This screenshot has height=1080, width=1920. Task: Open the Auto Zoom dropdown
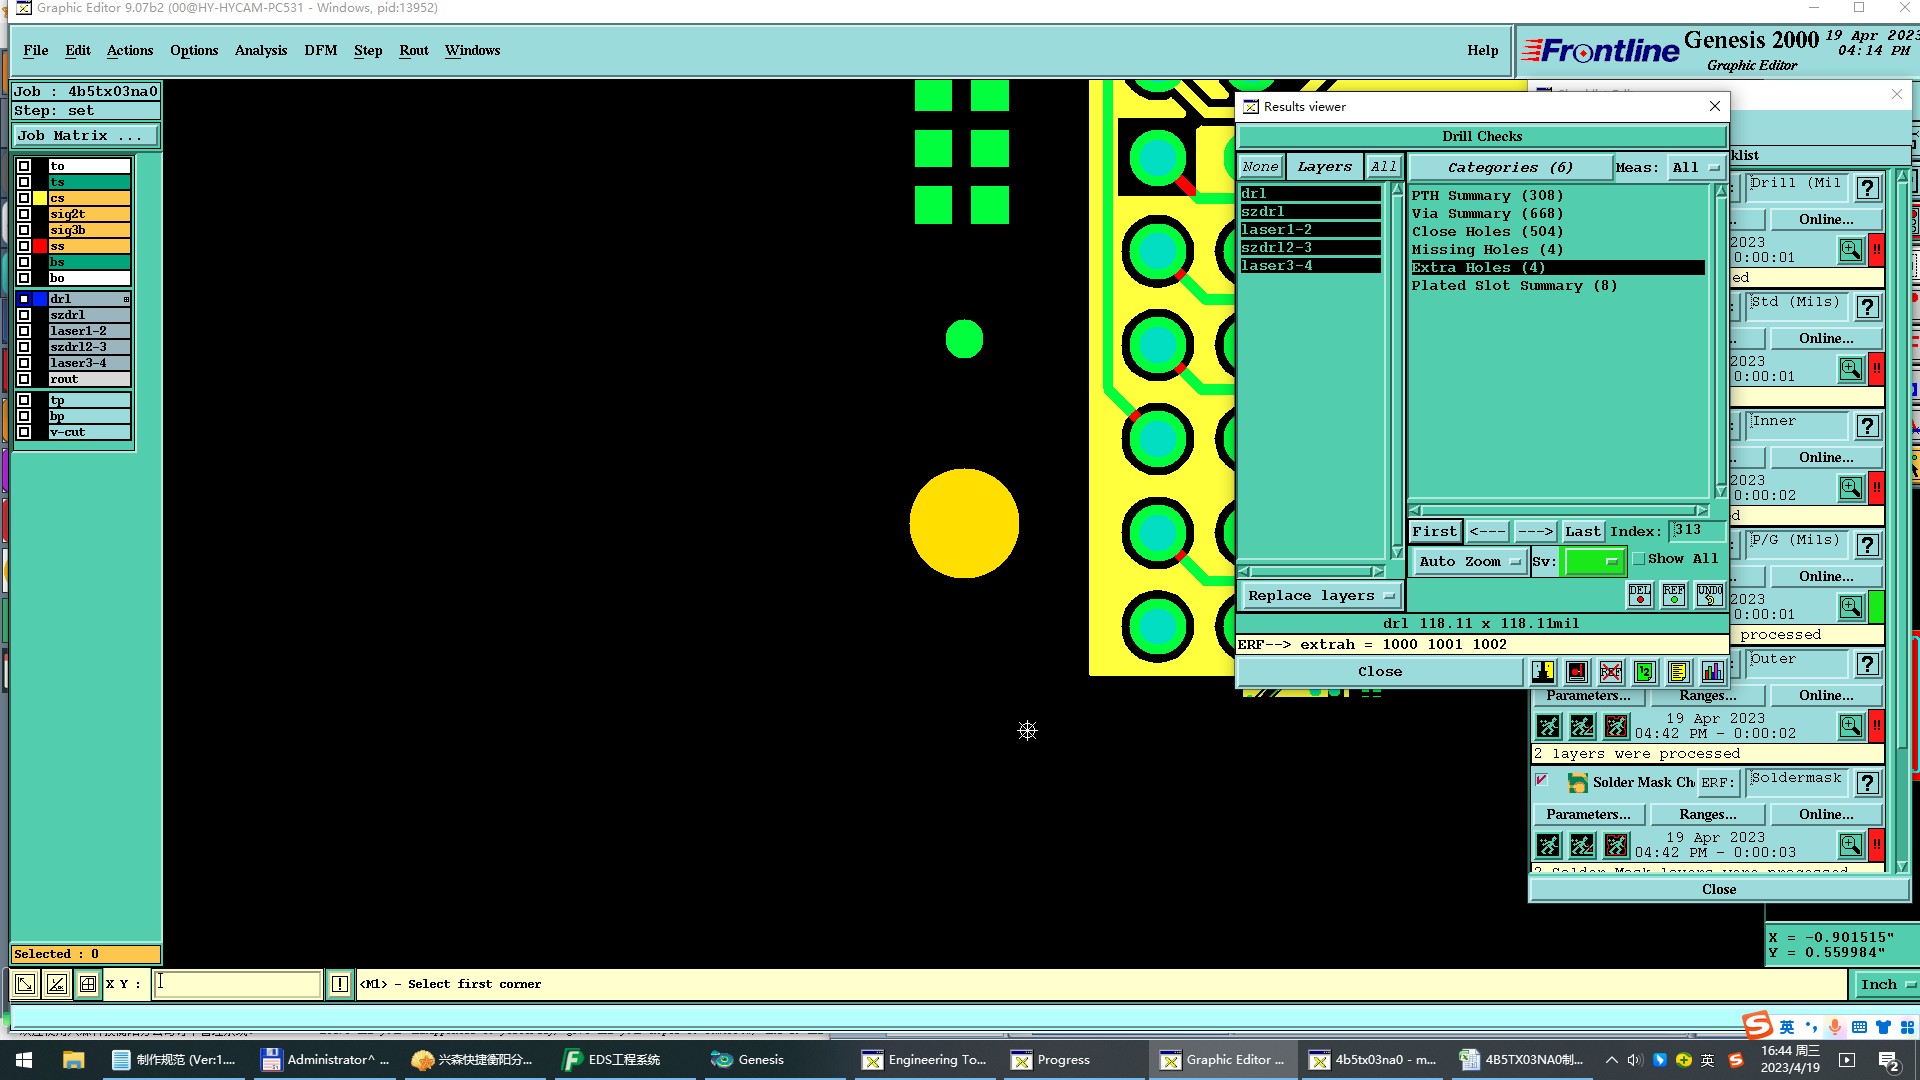coord(1469,562)
